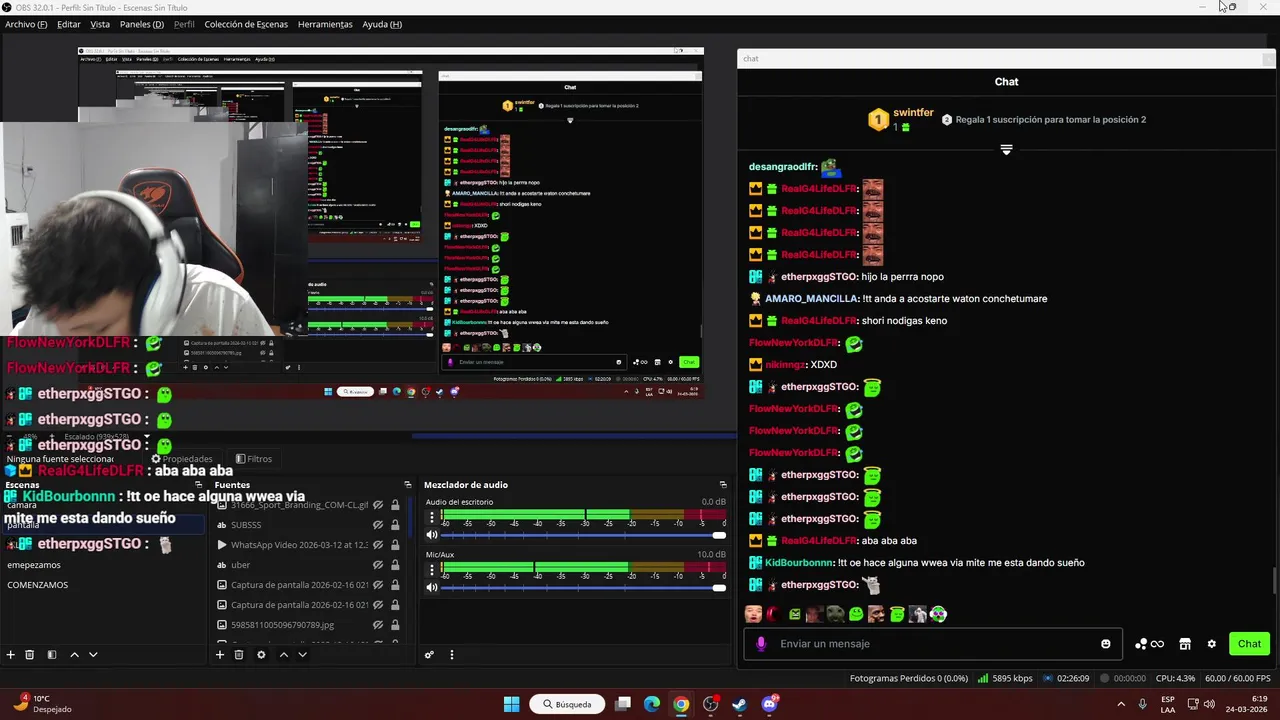
Task: Toggle lock on 31666_Sport_Branding source
Action: [x=395, y=505]
